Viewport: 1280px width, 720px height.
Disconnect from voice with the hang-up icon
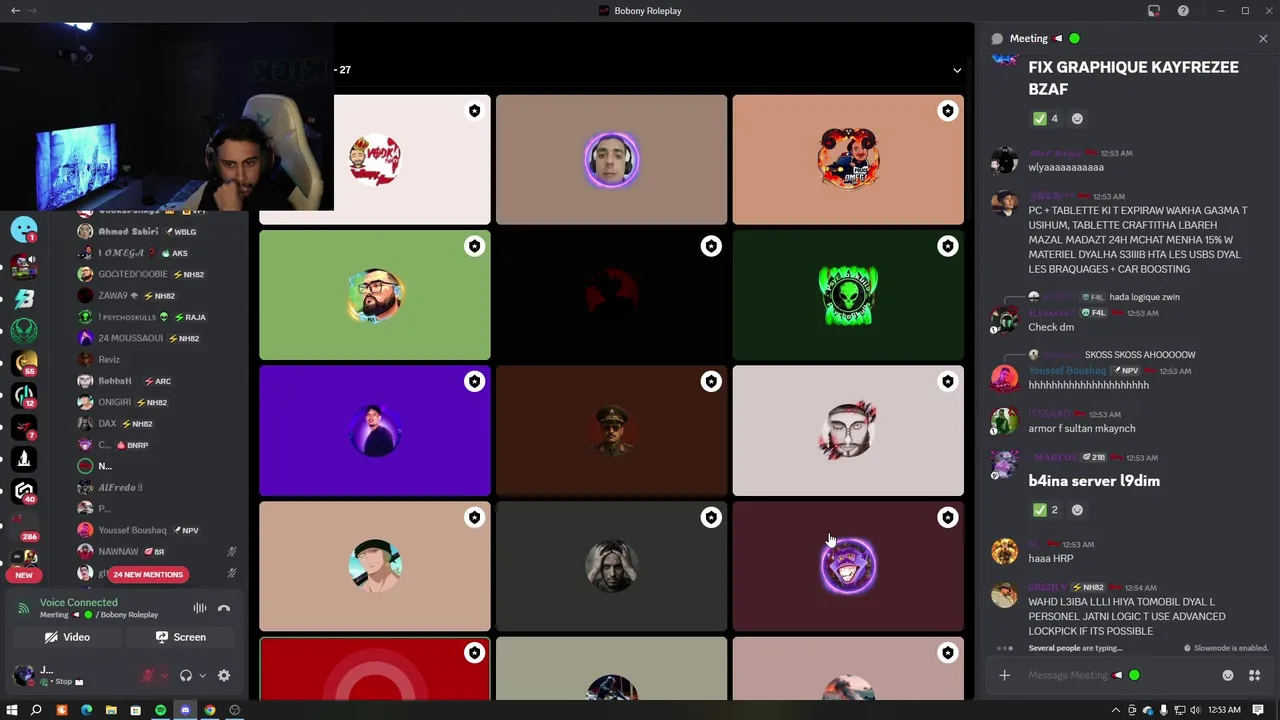tap(224, 608)
